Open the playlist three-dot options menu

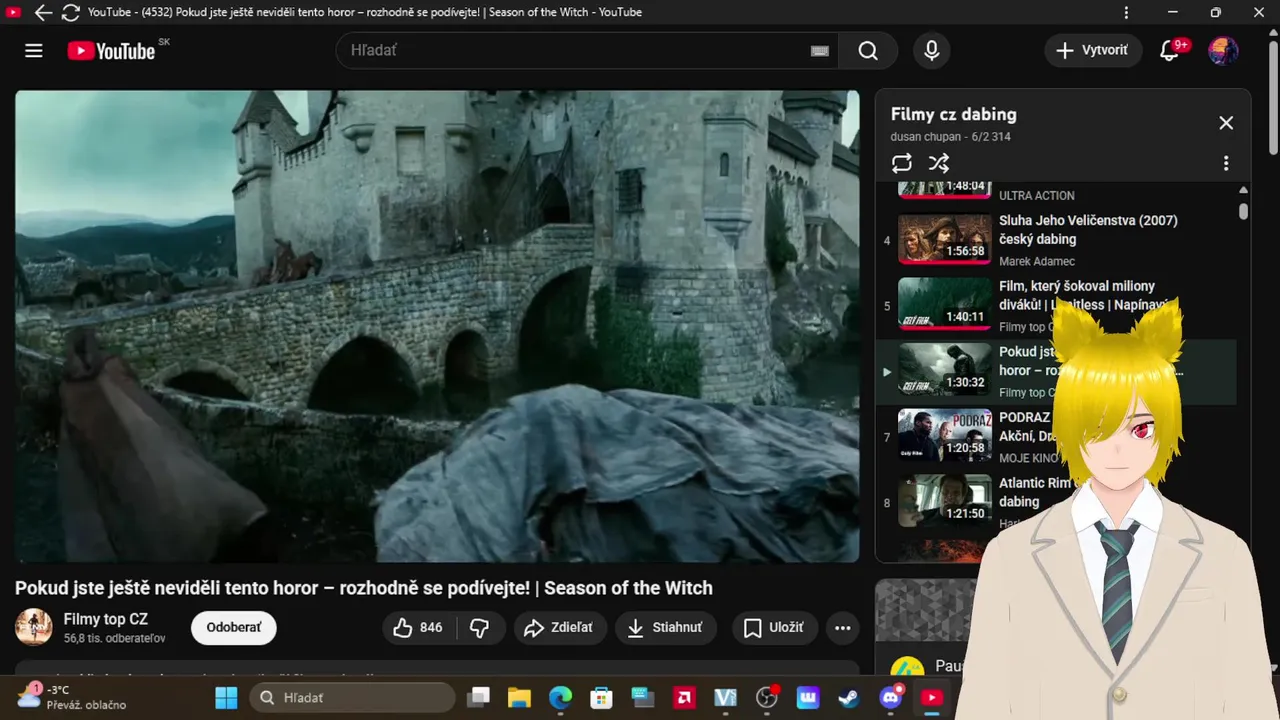(x=1226, y=163)
